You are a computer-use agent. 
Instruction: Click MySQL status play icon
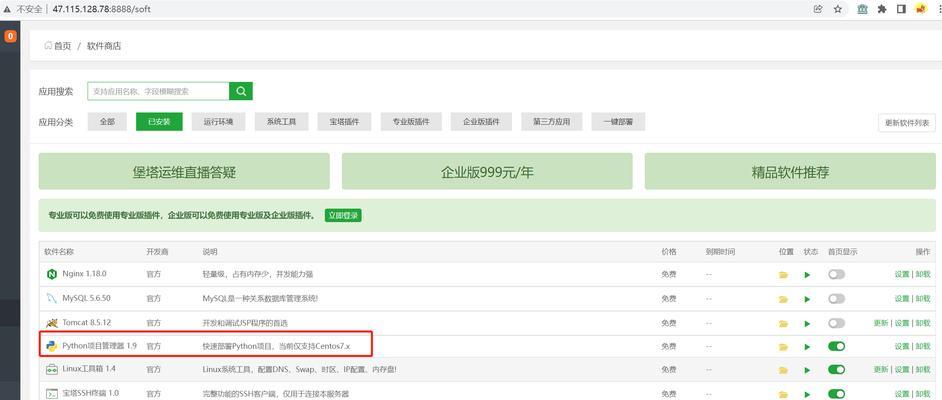[x=807, y=299]
